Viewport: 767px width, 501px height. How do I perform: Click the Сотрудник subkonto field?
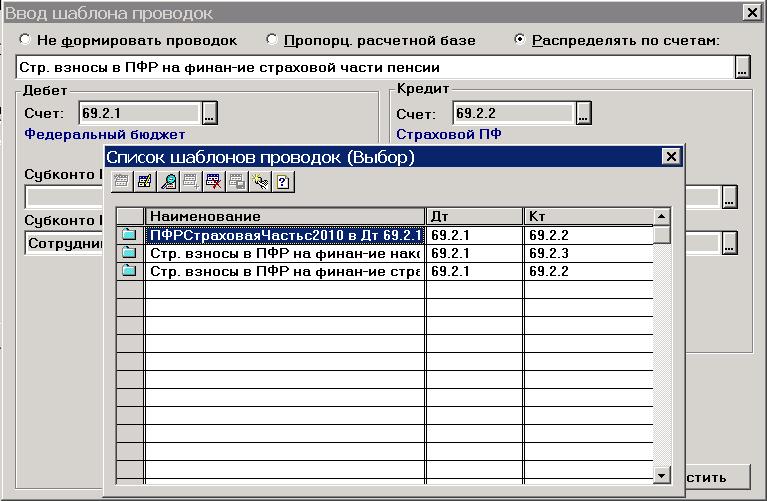(x=65, y=243)
